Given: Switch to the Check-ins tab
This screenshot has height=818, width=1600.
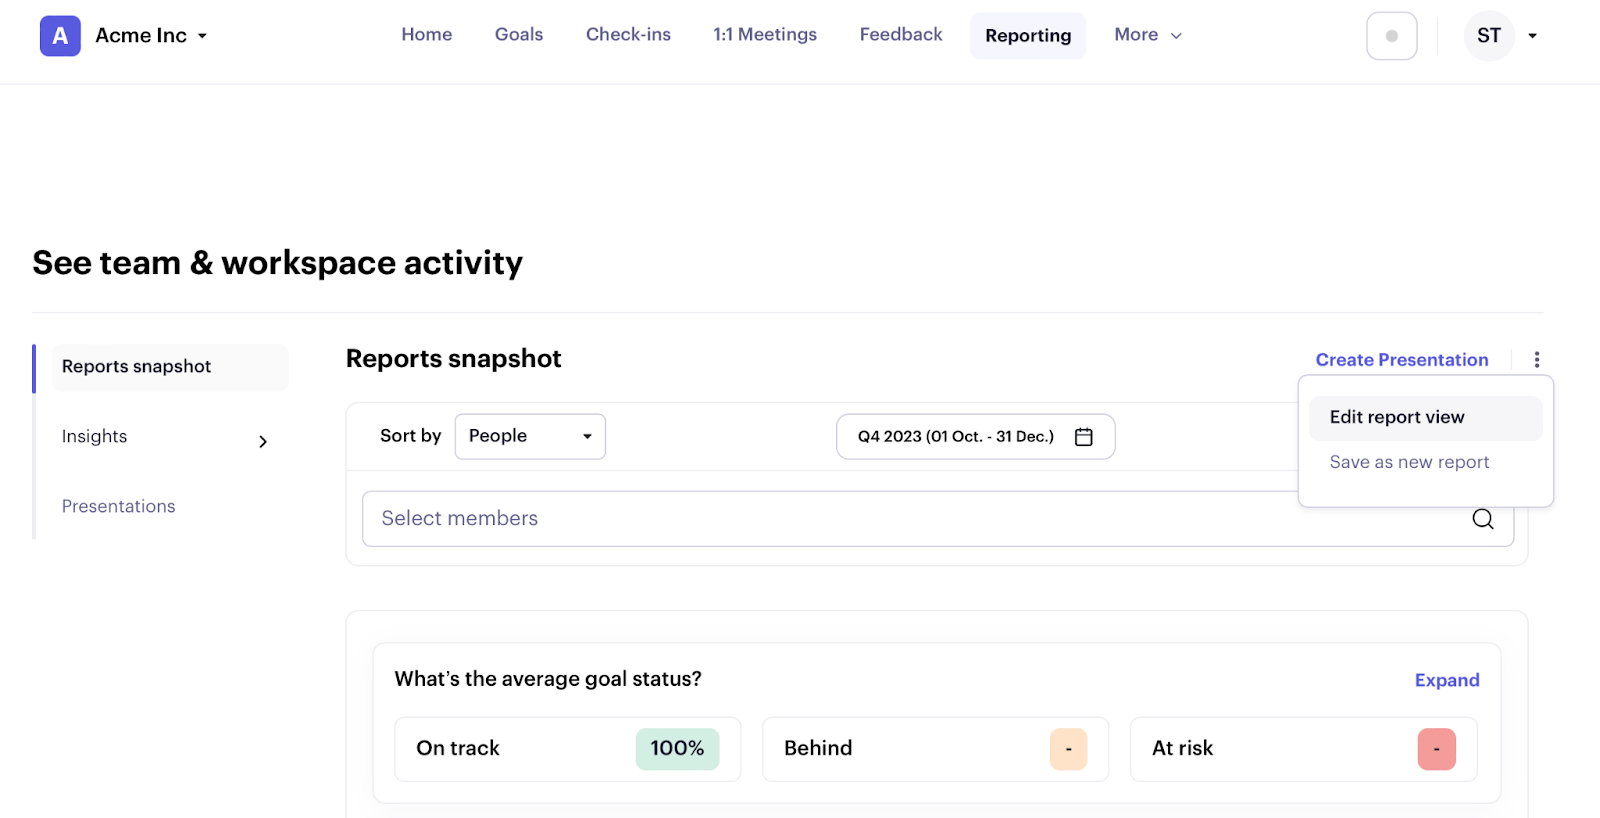Looking at the screenshot, I should (x=628, y=35).
